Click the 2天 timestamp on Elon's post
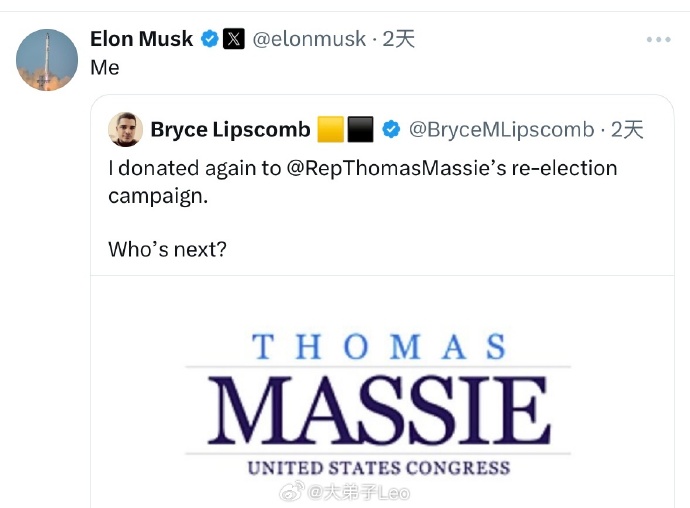690x508 pixels. [x=398, y=39]
